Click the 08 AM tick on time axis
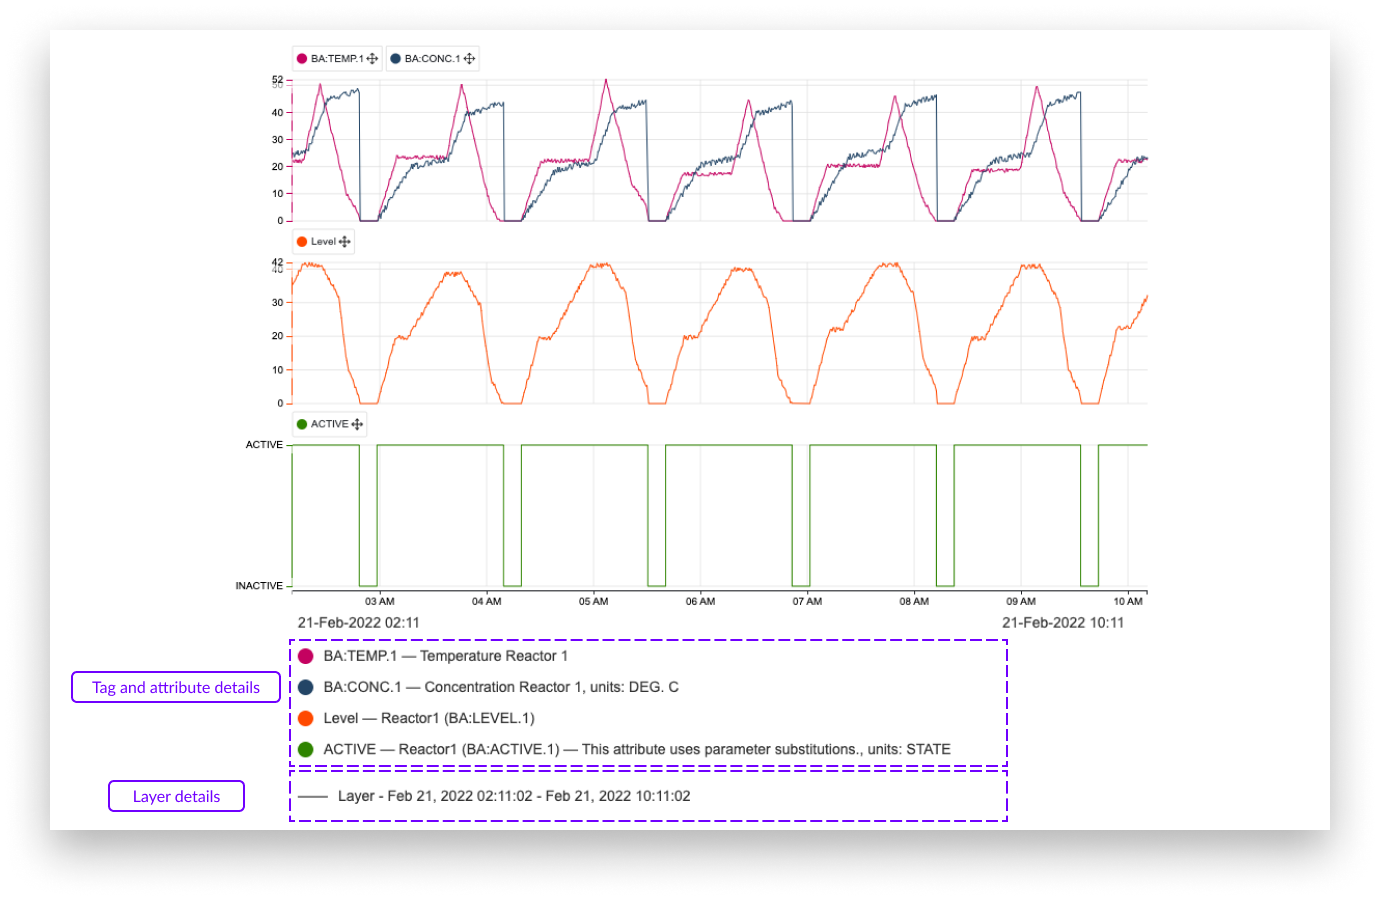 914,601
